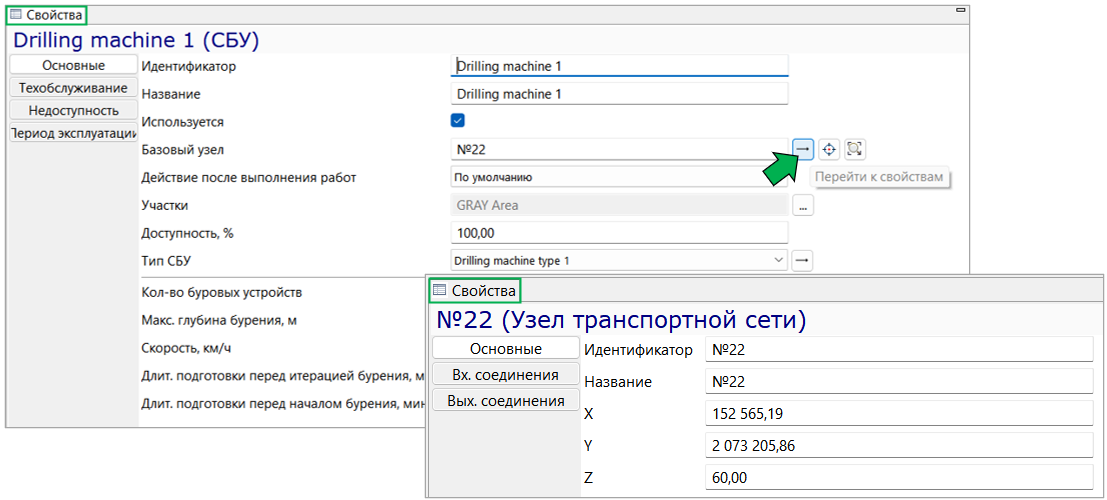Open the Действие после выполнения работ dropdown

[618, 177]
